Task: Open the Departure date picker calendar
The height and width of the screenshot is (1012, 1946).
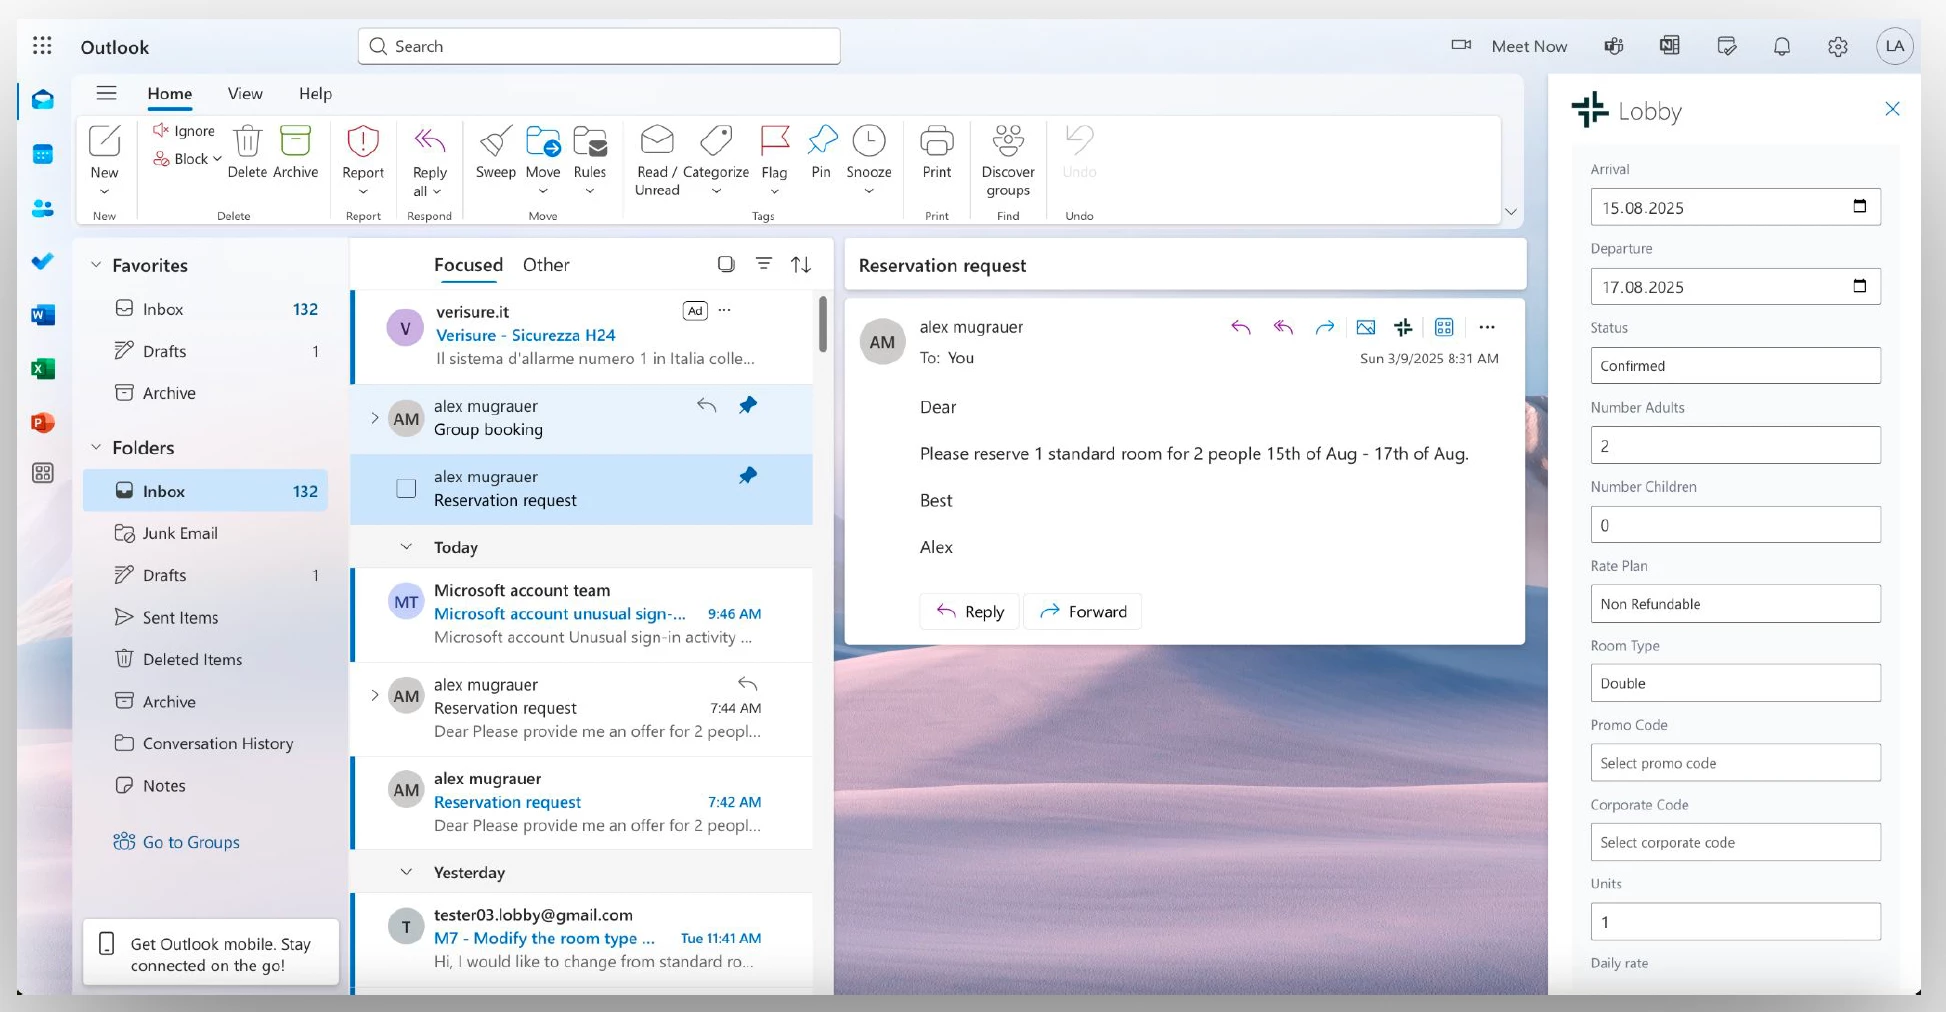Action: point(1859,286)
